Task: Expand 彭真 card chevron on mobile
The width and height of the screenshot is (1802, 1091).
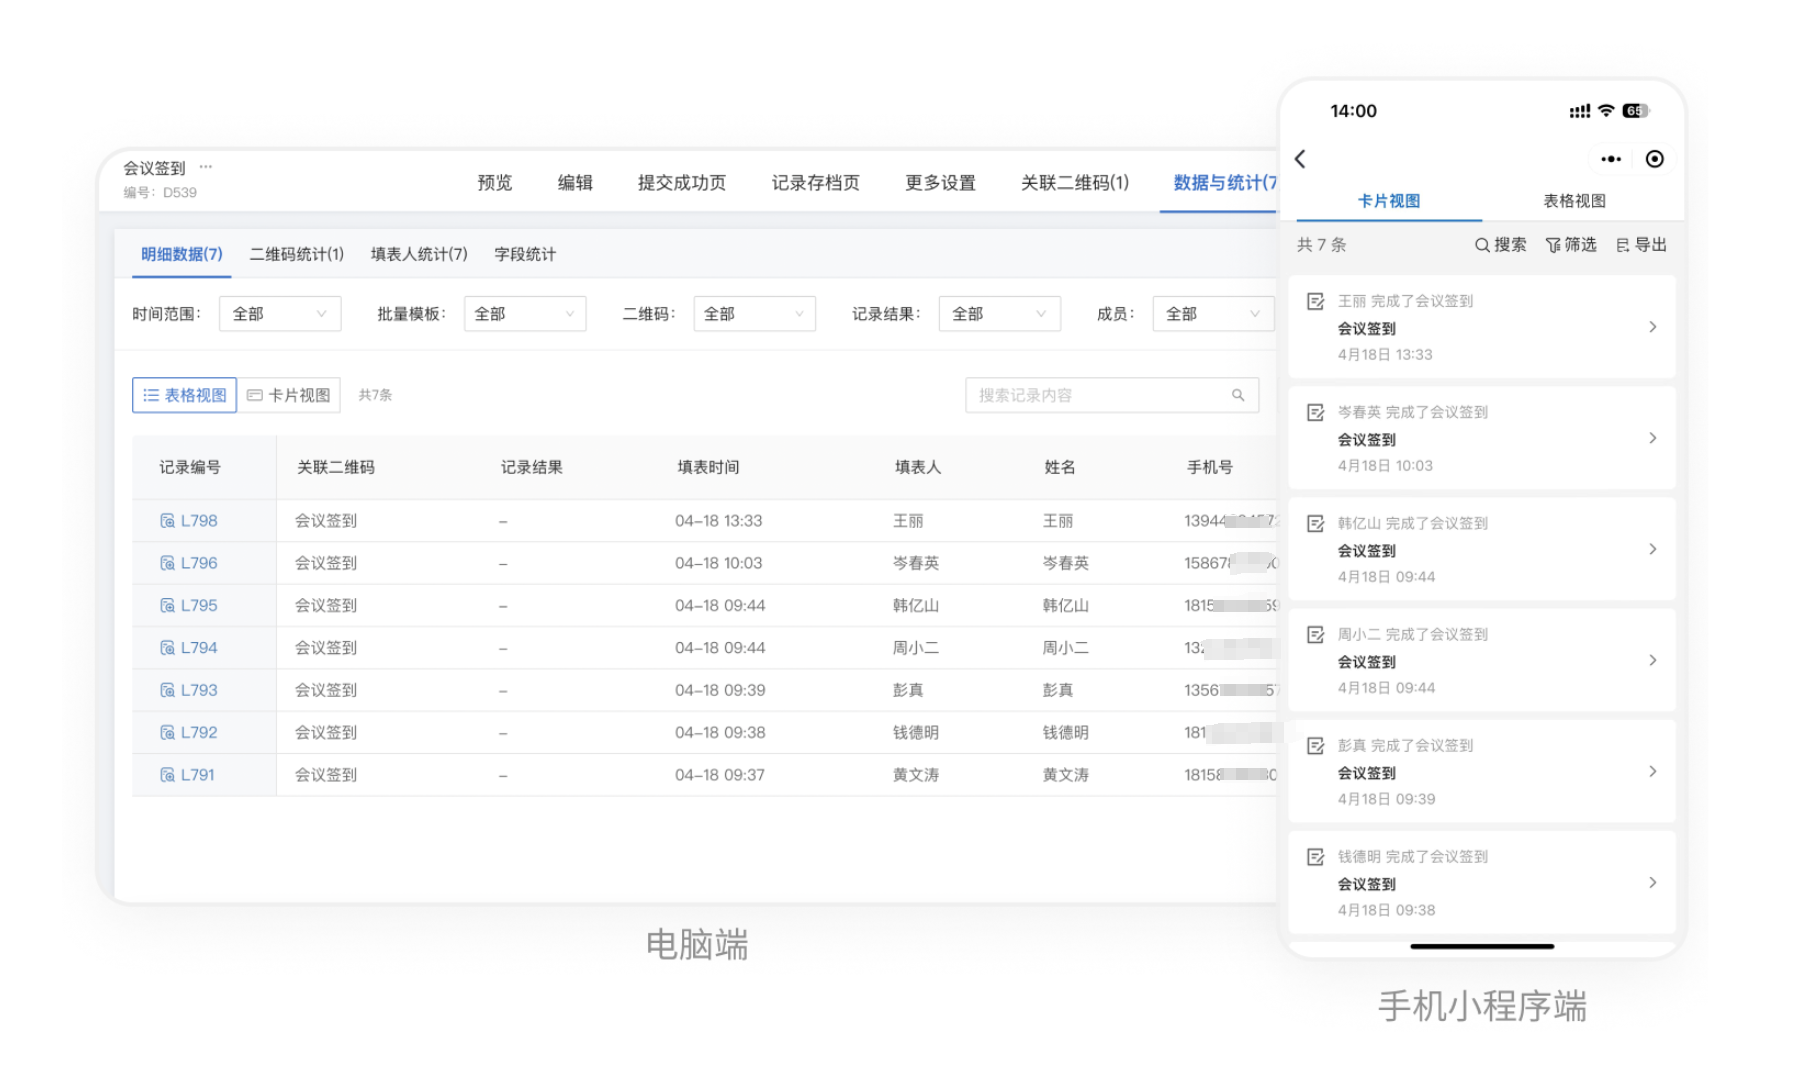Action: pyautogui.click(x=1652, y=771)
